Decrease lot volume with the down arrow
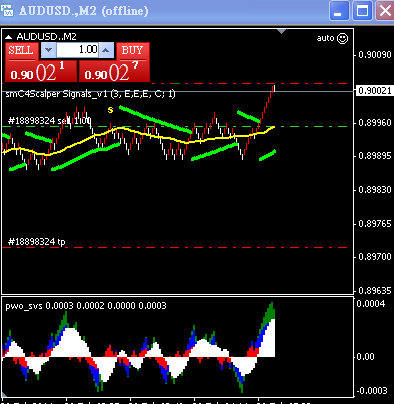Image resolution: width=394 pixels, height=404 pixels. coord(49,50)
